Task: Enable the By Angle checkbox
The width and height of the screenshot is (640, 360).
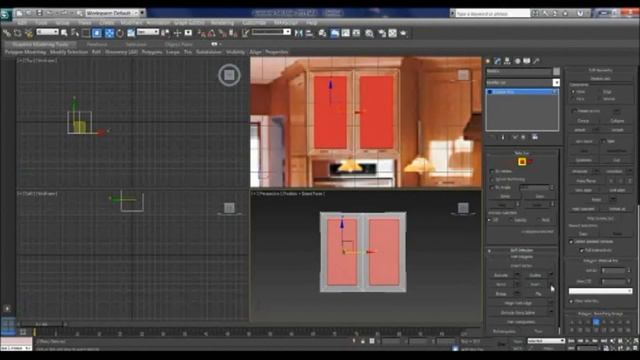Action: 492,188
